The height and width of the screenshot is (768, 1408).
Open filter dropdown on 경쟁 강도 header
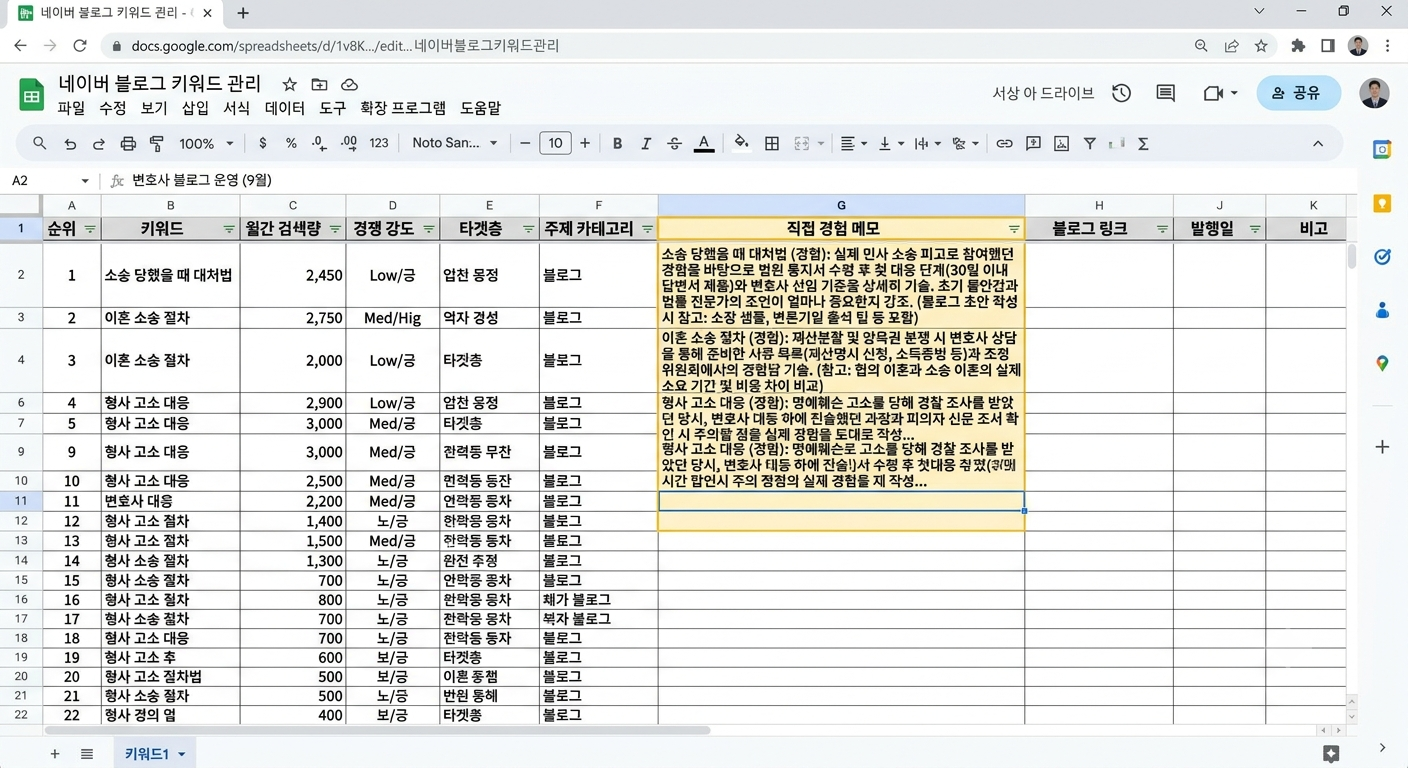pyautogui.click(x=429, y=229)
